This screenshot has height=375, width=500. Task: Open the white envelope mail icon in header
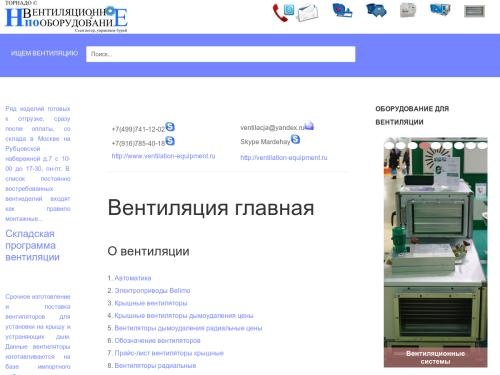pos(307,13)
